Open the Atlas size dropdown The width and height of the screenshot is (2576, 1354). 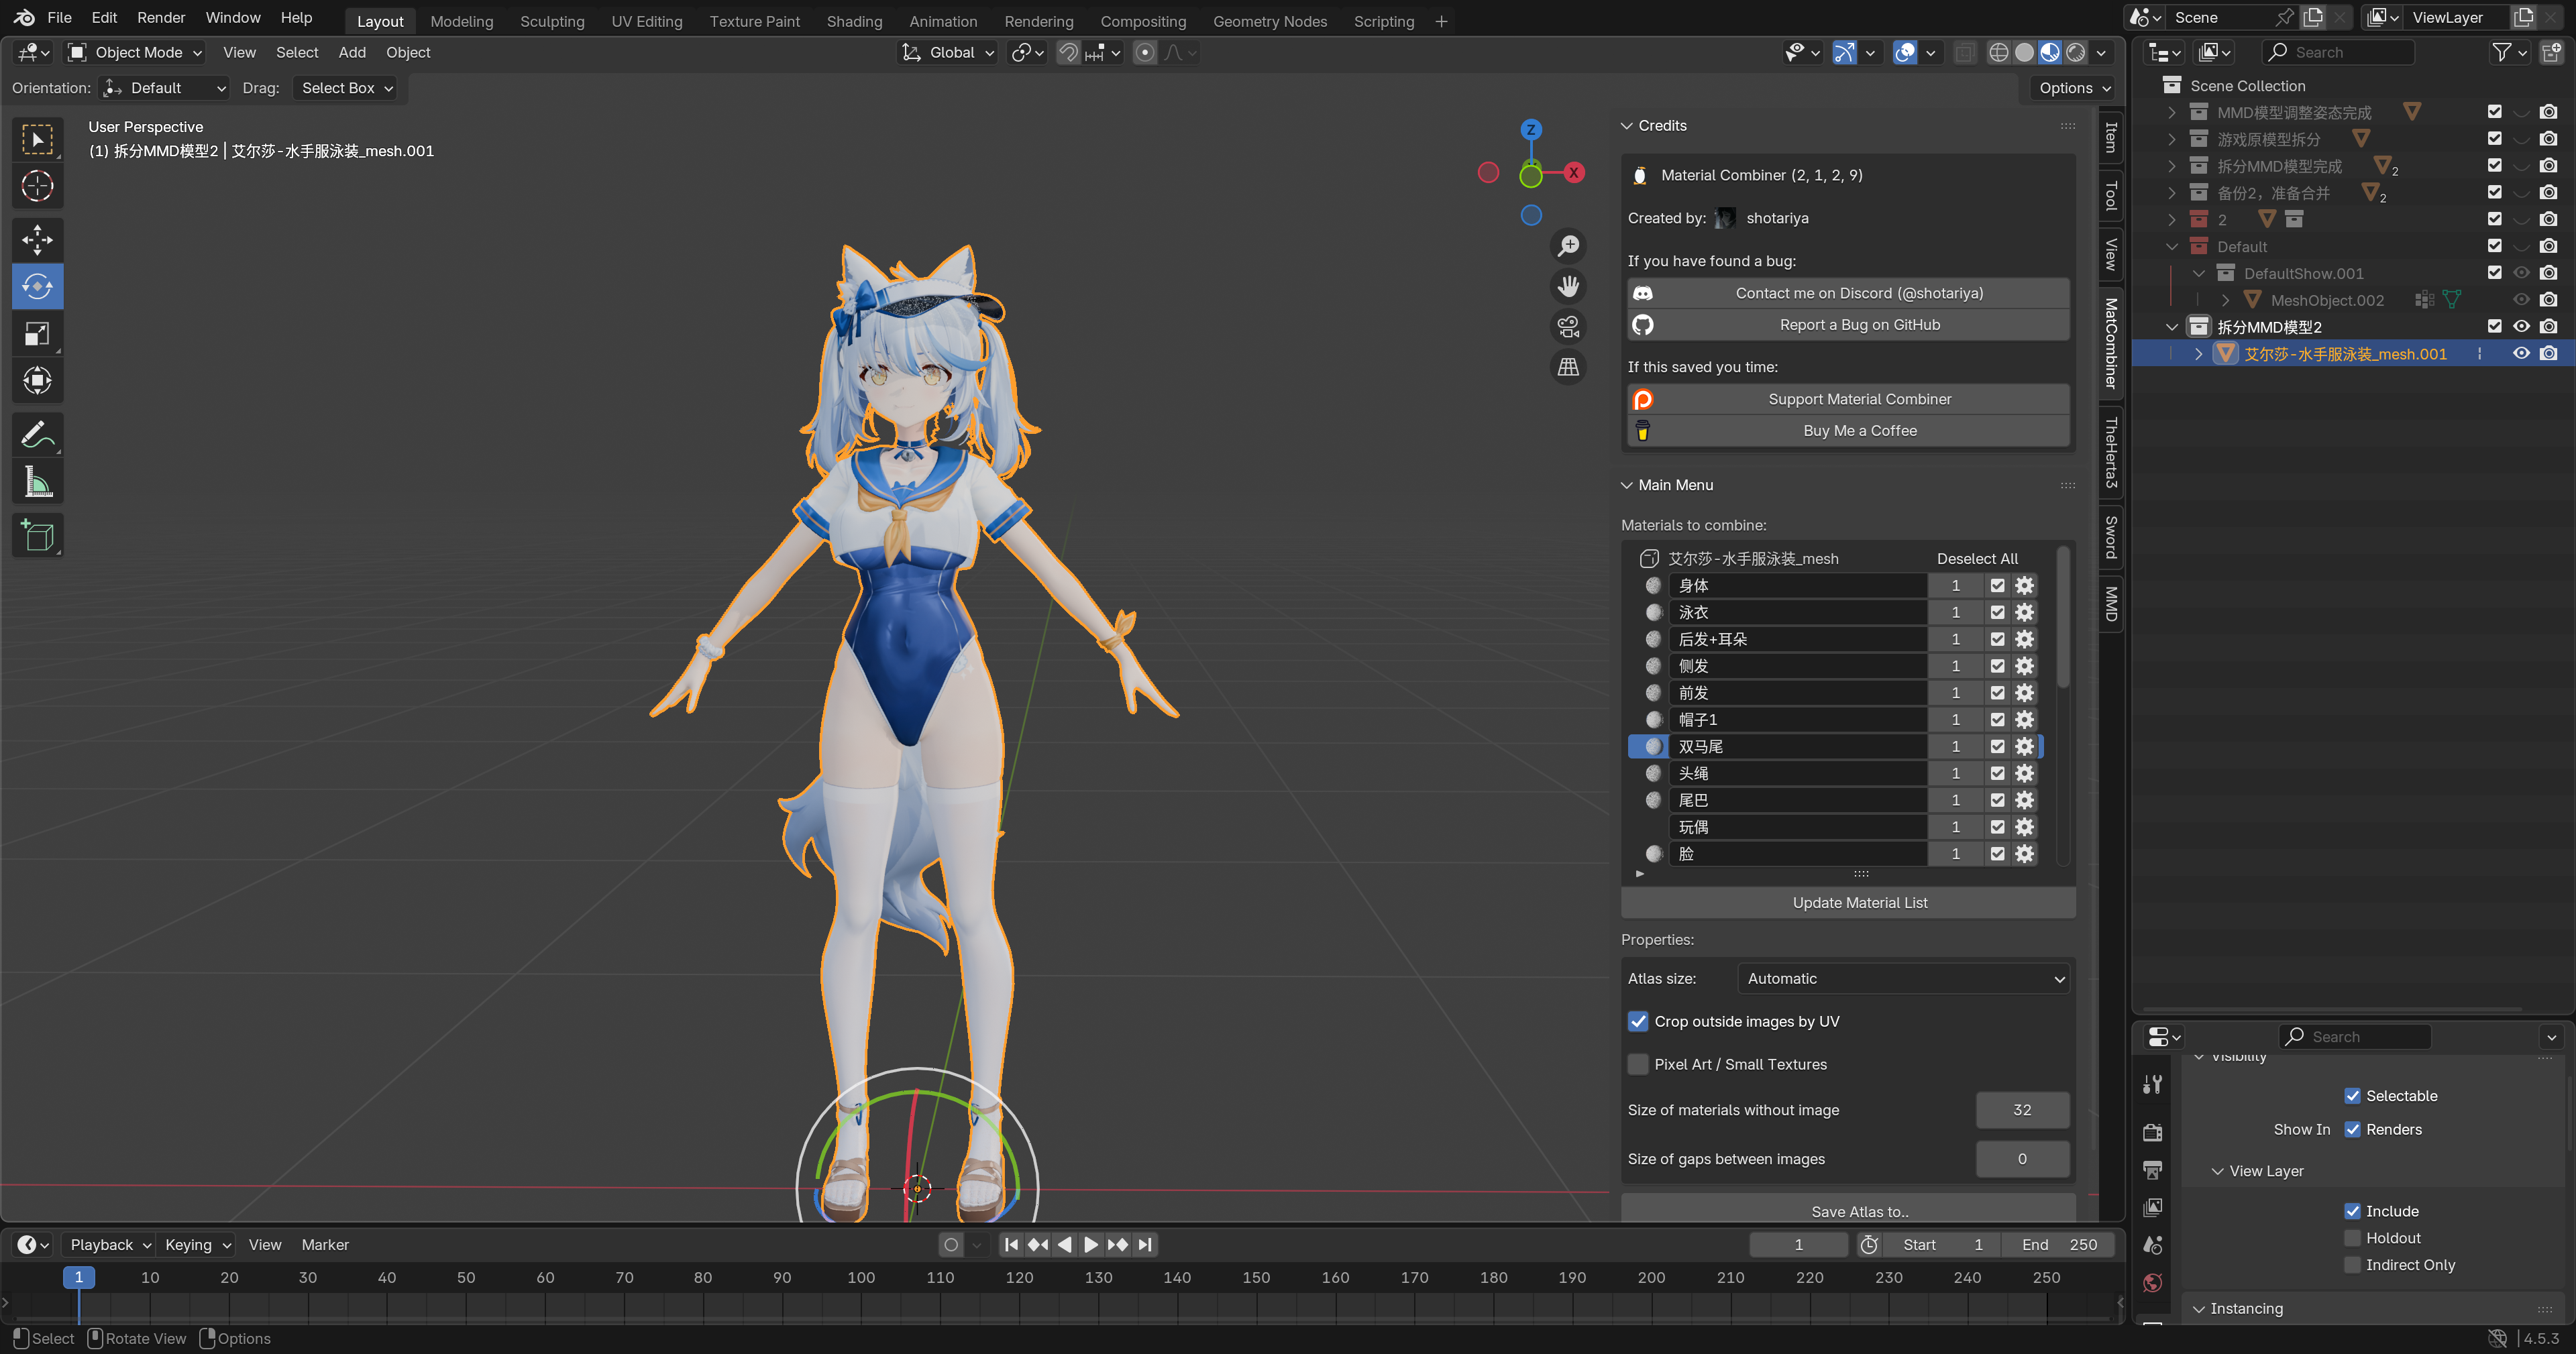1904,978
